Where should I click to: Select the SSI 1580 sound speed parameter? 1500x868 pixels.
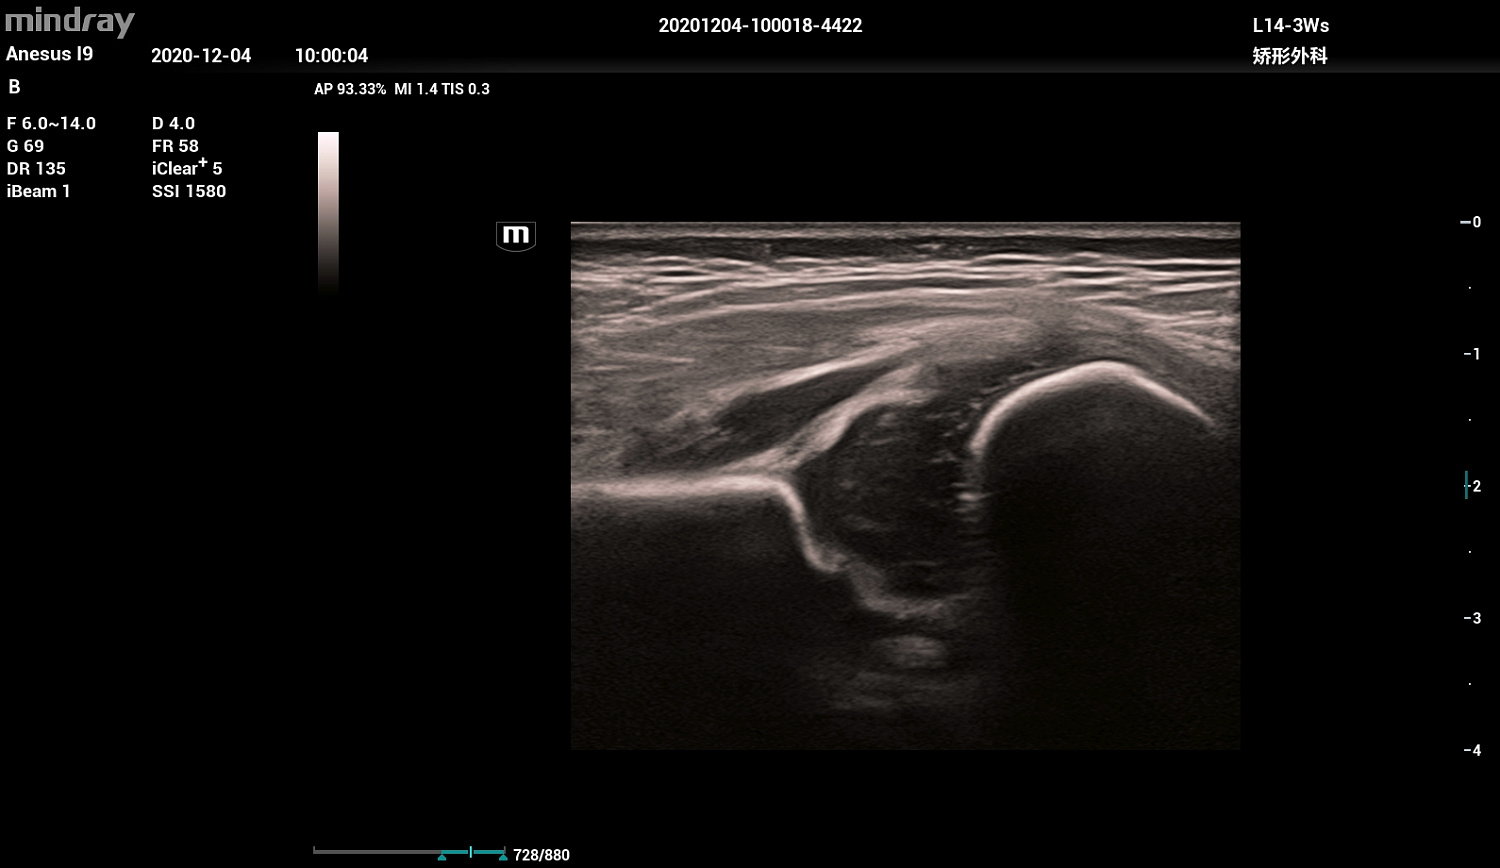189,191
